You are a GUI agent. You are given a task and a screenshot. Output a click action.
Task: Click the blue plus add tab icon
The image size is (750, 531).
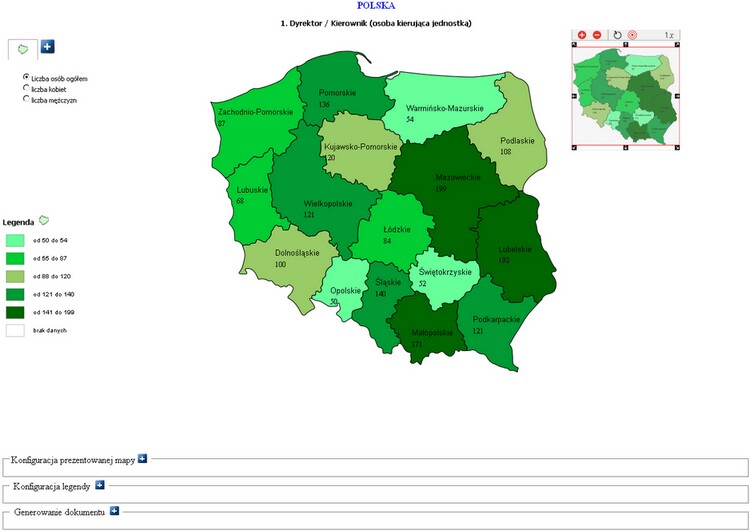pos(48,46)
